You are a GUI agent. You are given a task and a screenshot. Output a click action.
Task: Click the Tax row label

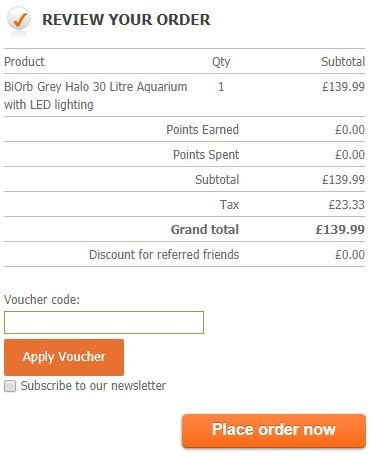pos(229,204)
